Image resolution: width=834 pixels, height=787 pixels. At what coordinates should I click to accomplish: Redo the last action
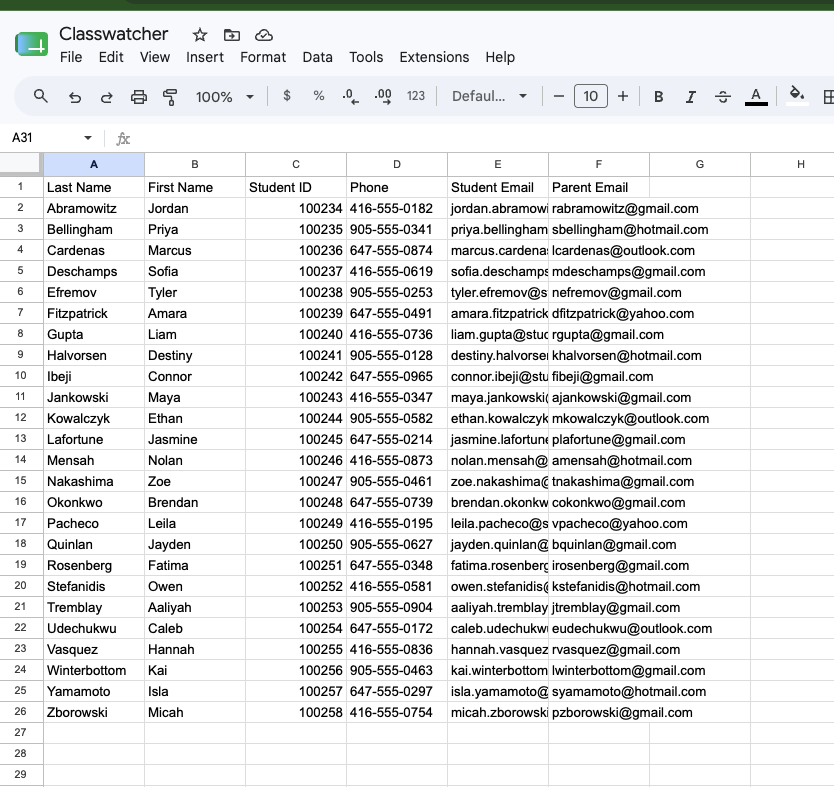pyautogui.click(x=107, y=97)
